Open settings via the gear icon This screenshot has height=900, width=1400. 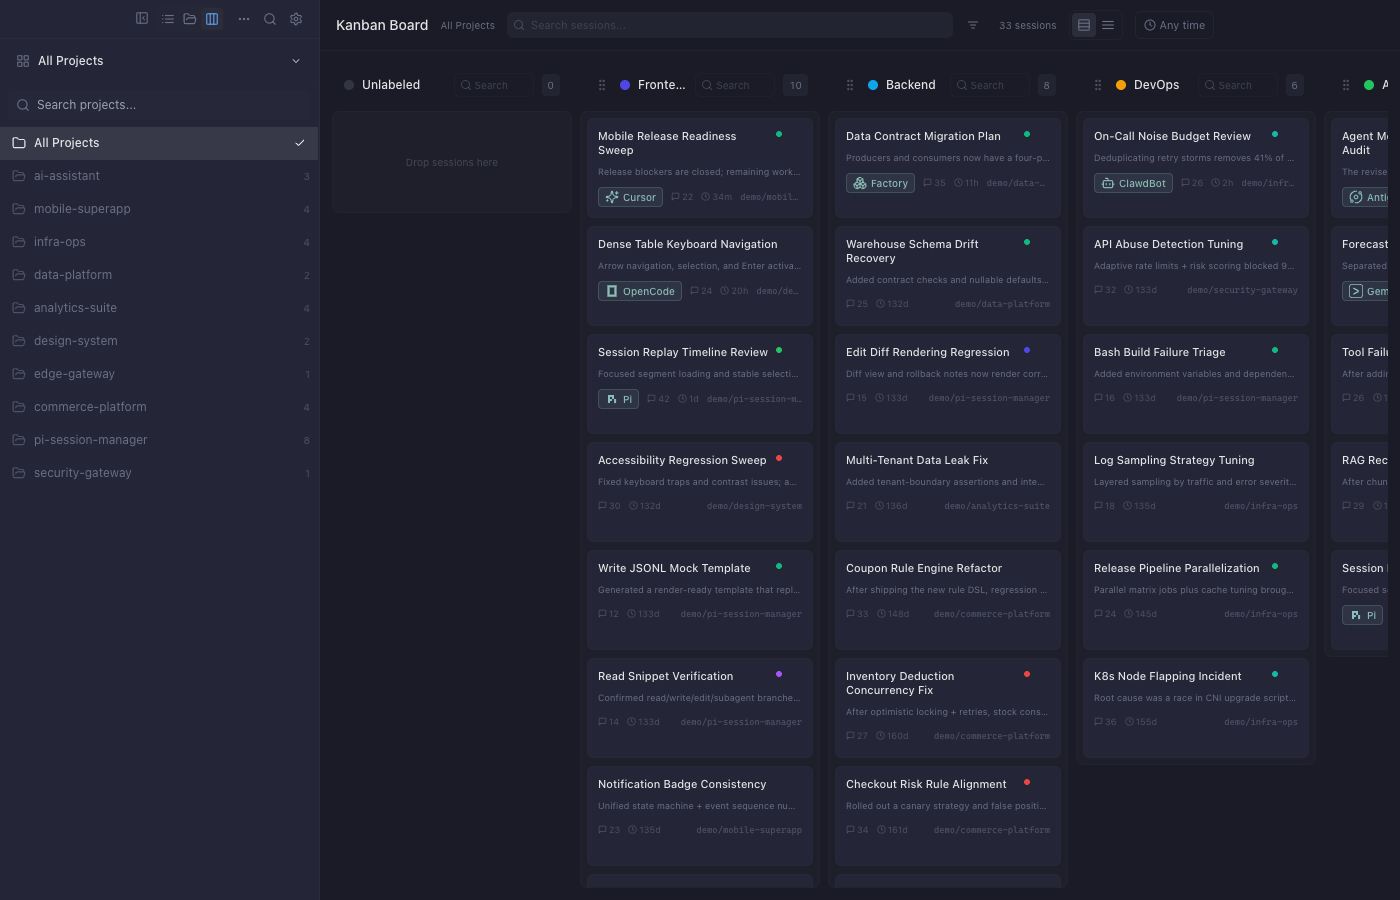296,19
